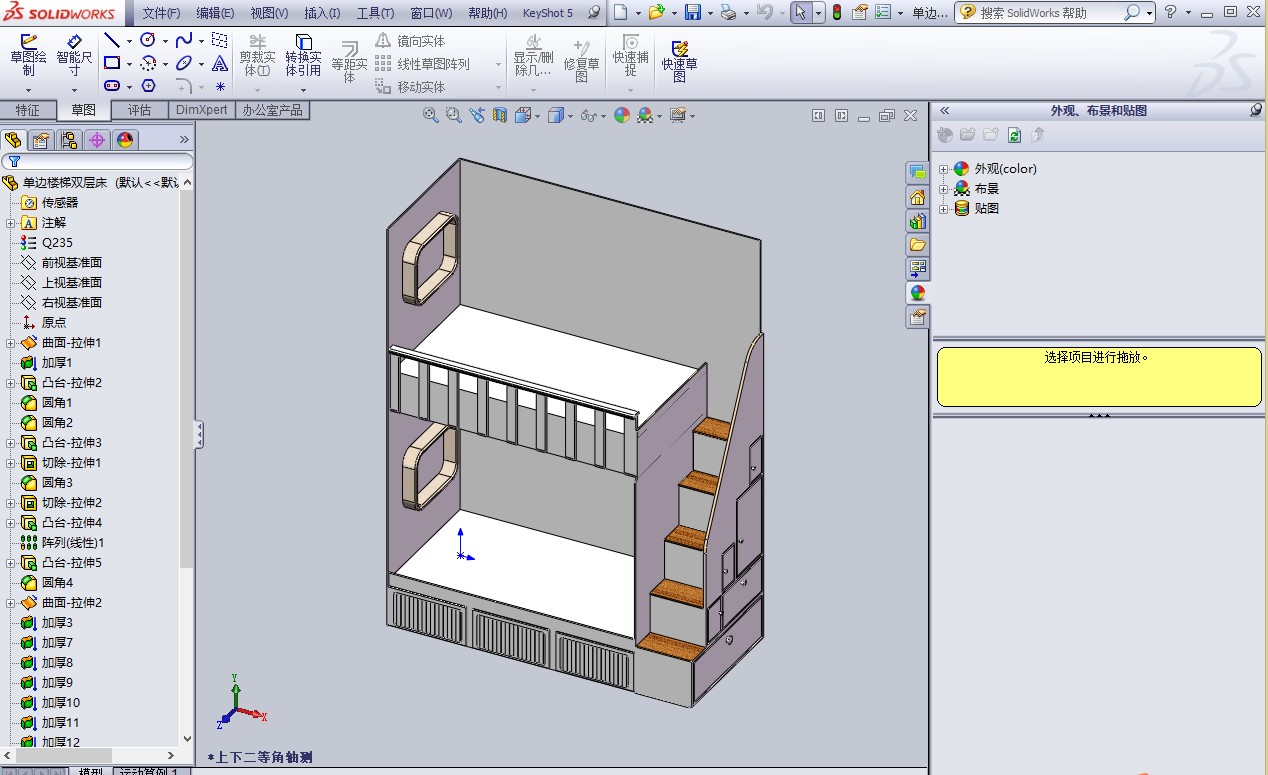Select the sketch Text tool
Image resolution: width=1268 pixels, height=775 pixels.
tap(220, 63)
